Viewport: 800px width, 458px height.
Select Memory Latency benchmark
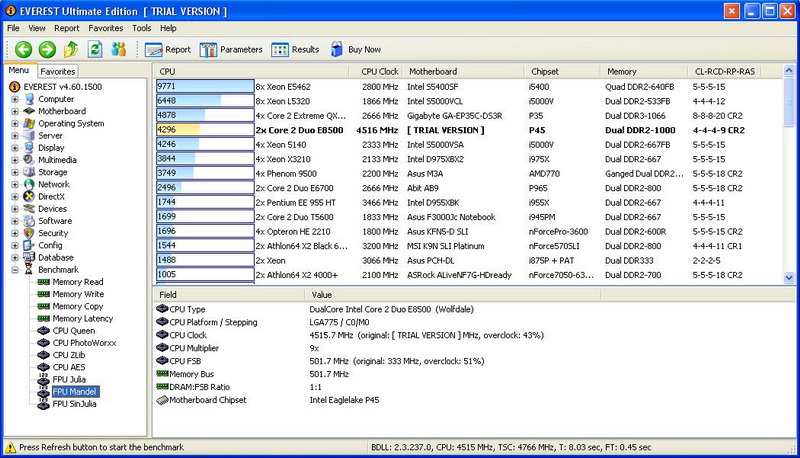[x=82, y=318]
